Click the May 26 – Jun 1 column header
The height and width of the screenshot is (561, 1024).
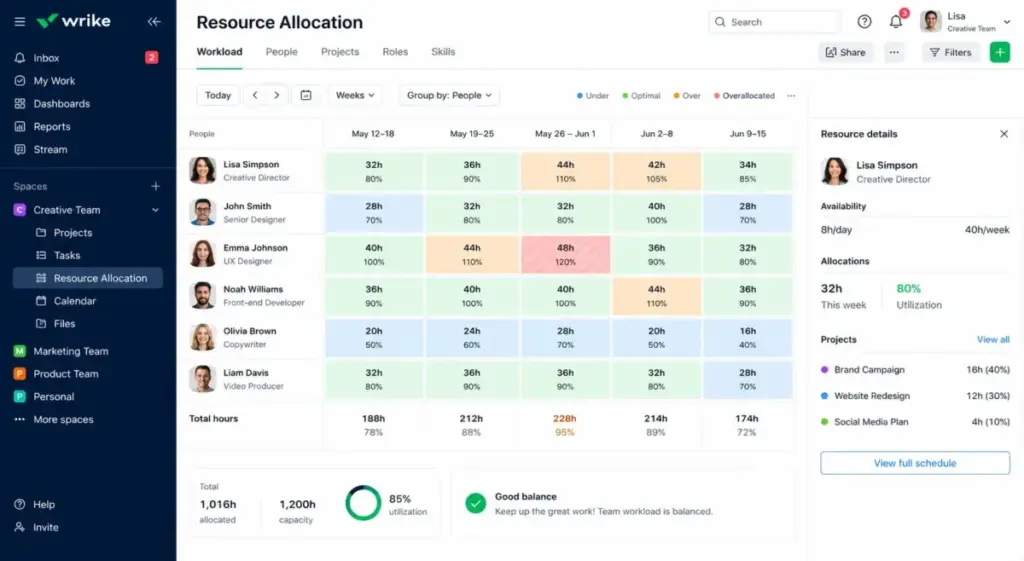[x=566, y=134]
